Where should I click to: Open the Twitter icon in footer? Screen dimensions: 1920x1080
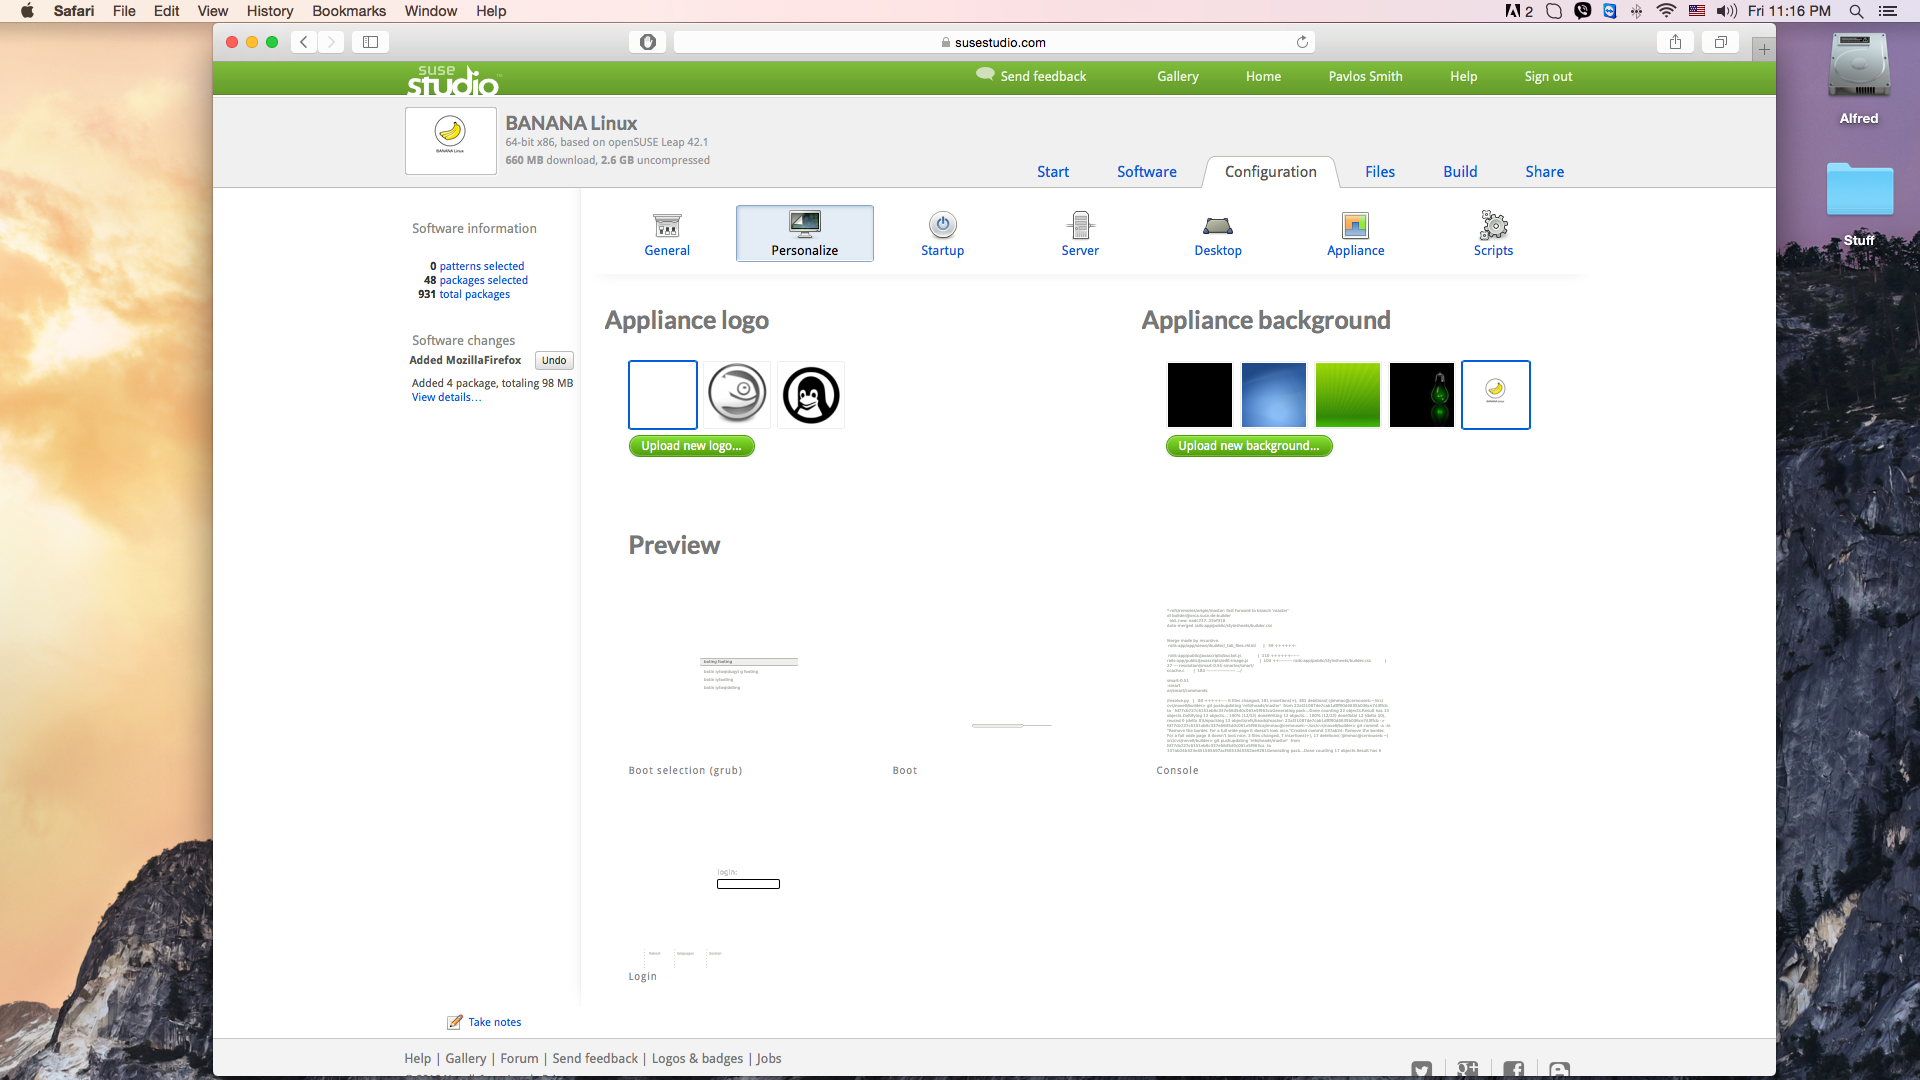coord(1421,1069)
